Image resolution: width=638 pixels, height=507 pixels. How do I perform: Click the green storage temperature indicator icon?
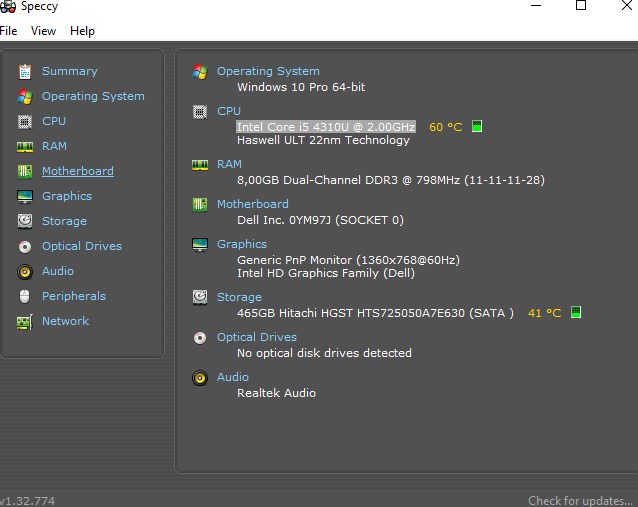pyautogui.click(x=576, y=312)
